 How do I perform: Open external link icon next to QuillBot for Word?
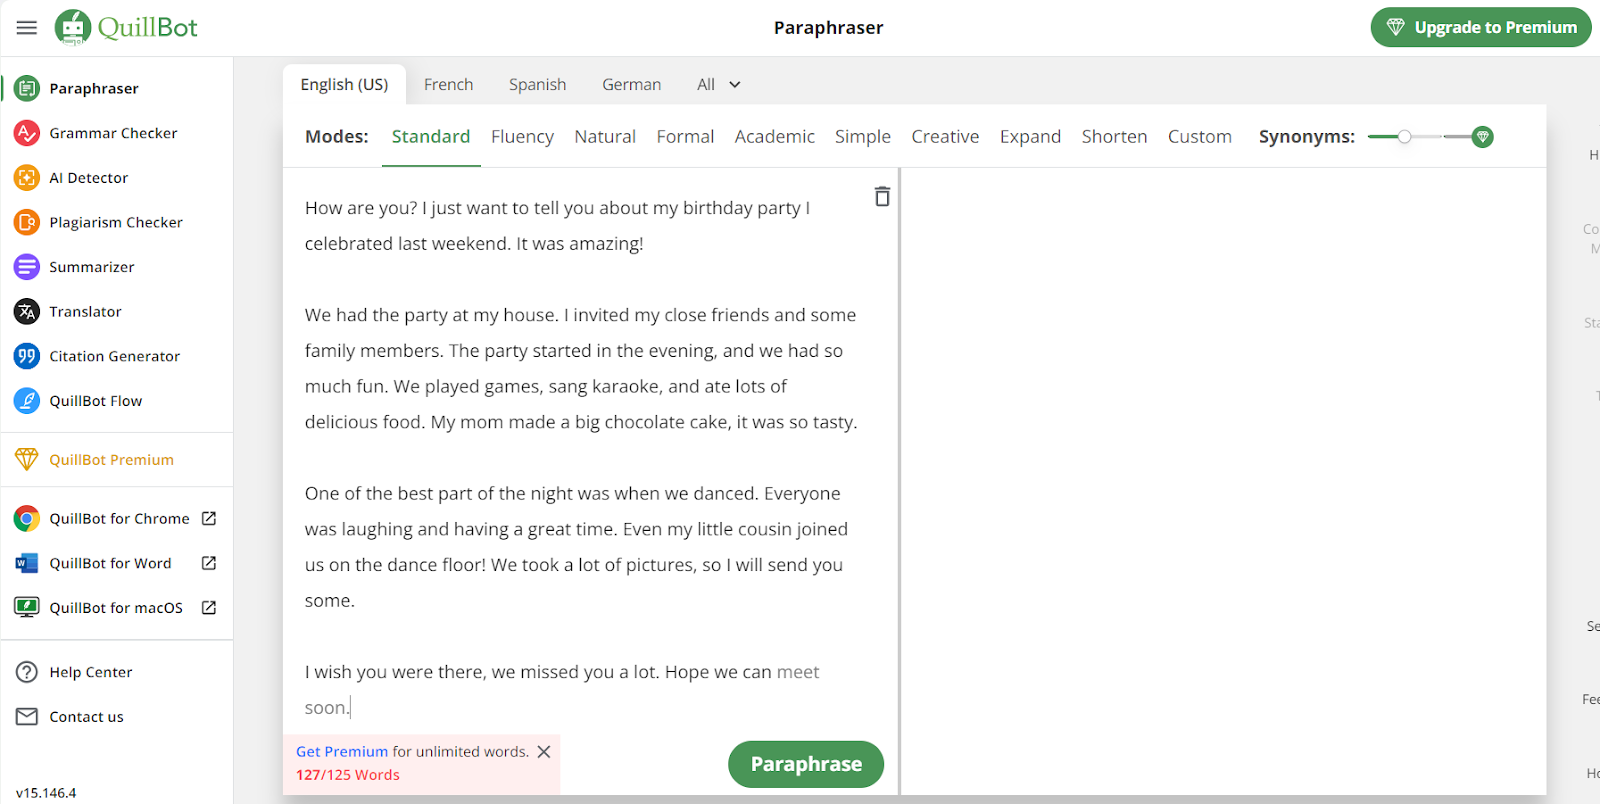point(209,563)
